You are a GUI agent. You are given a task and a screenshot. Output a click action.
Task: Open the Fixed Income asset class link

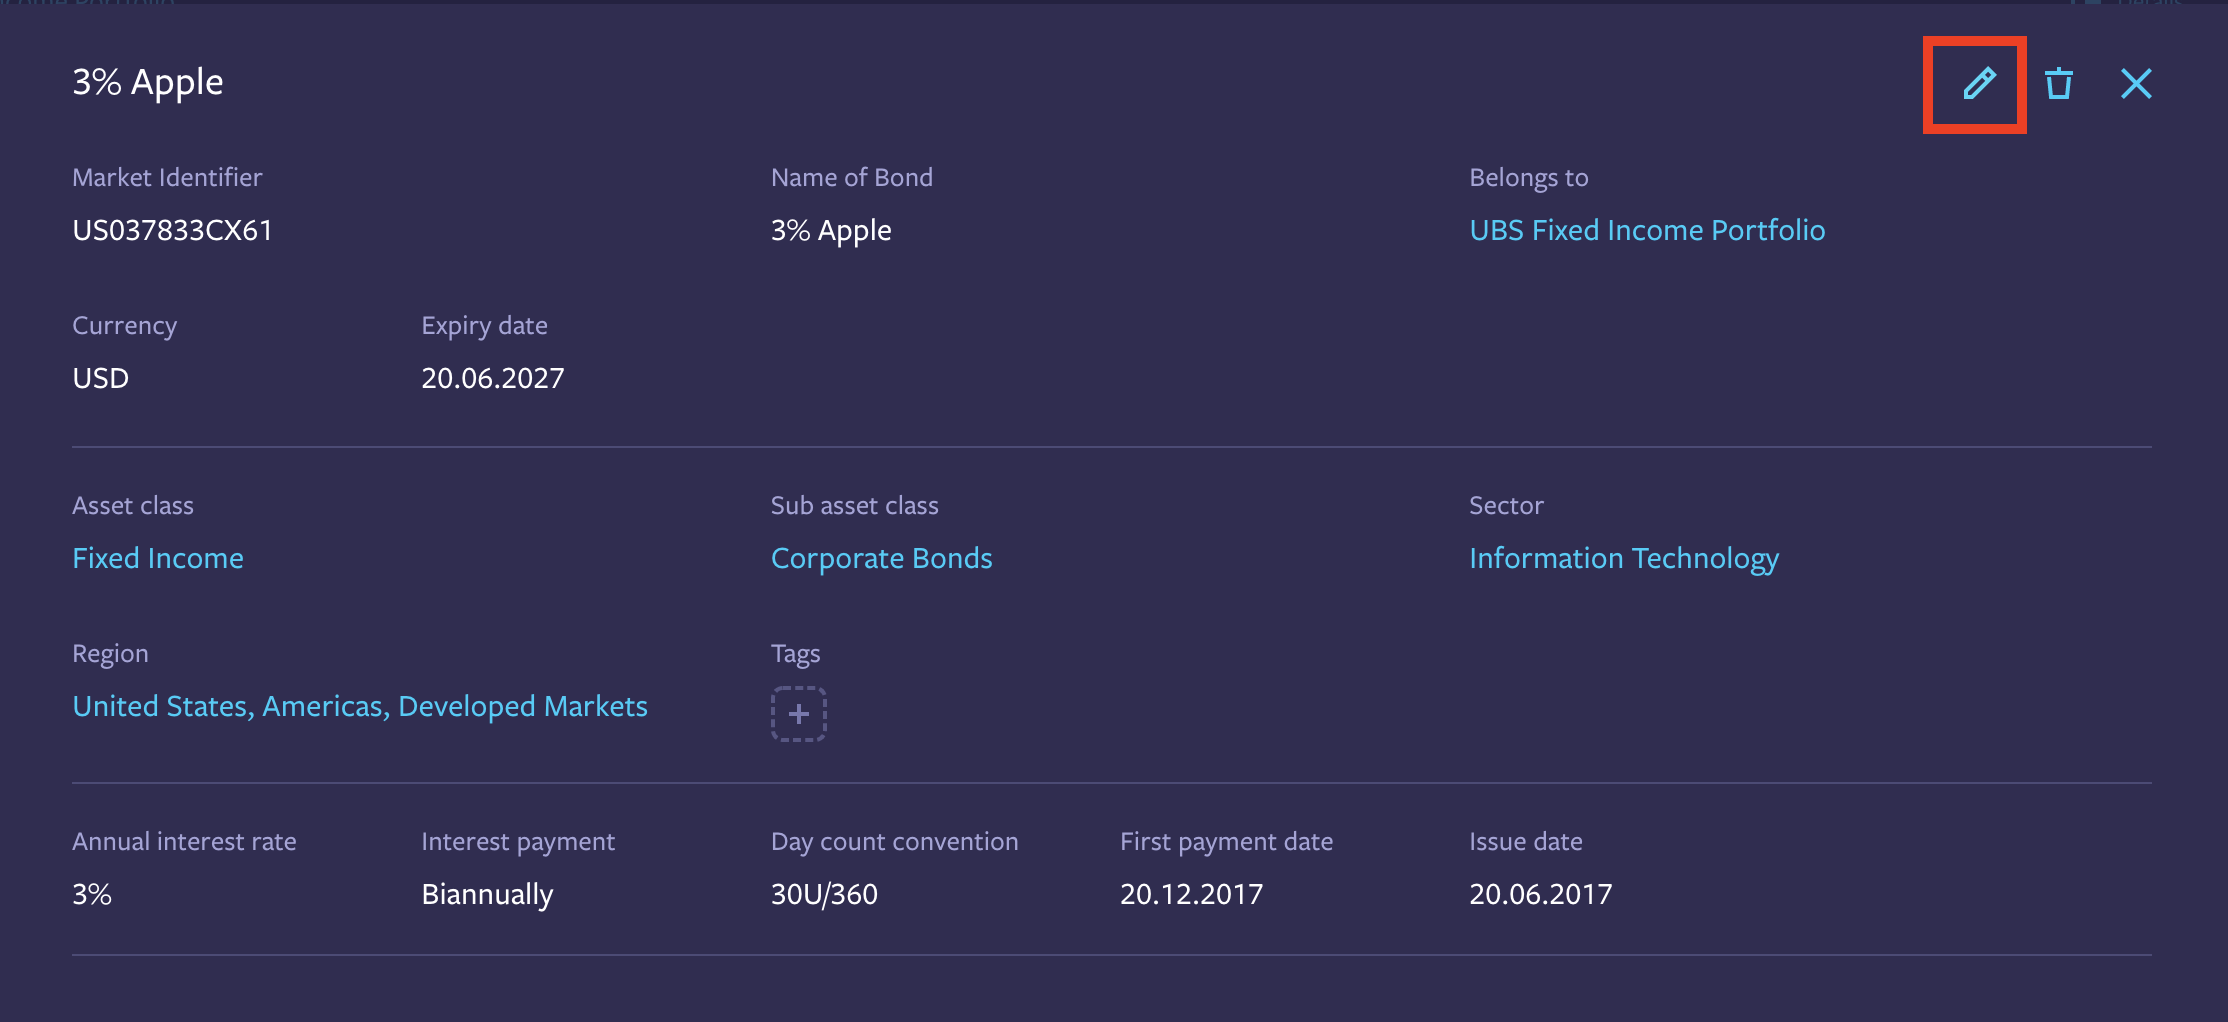pos(158,558)
